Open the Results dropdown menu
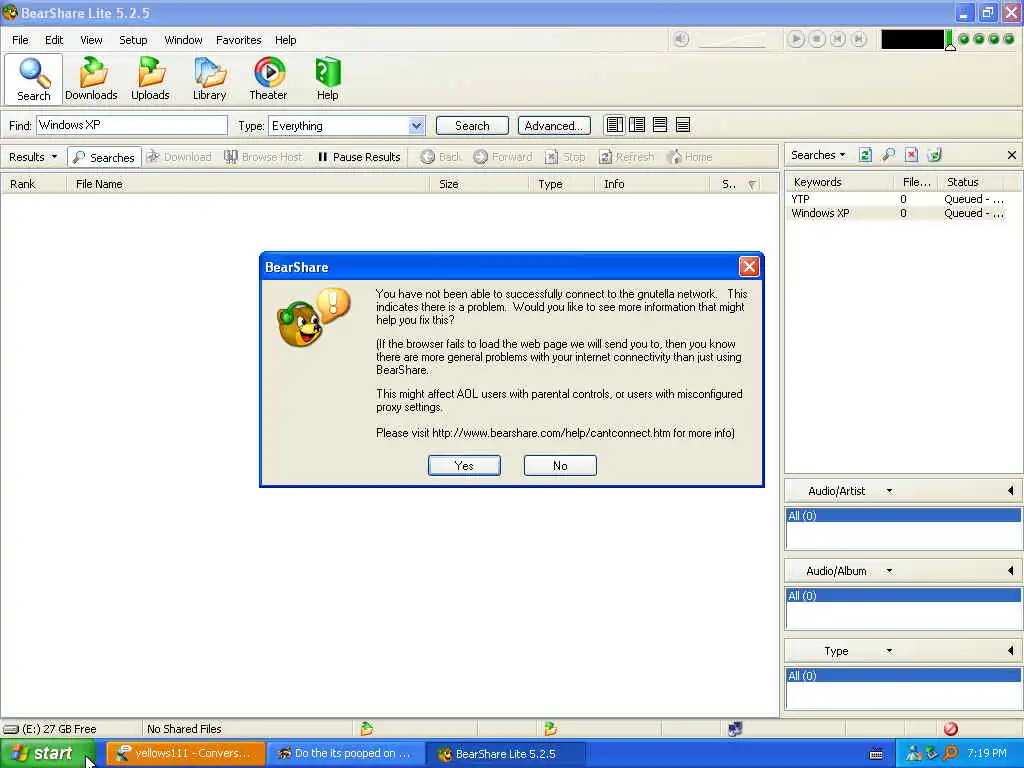This screenshot has height=768, width=1024. click(x=33, y=157)
